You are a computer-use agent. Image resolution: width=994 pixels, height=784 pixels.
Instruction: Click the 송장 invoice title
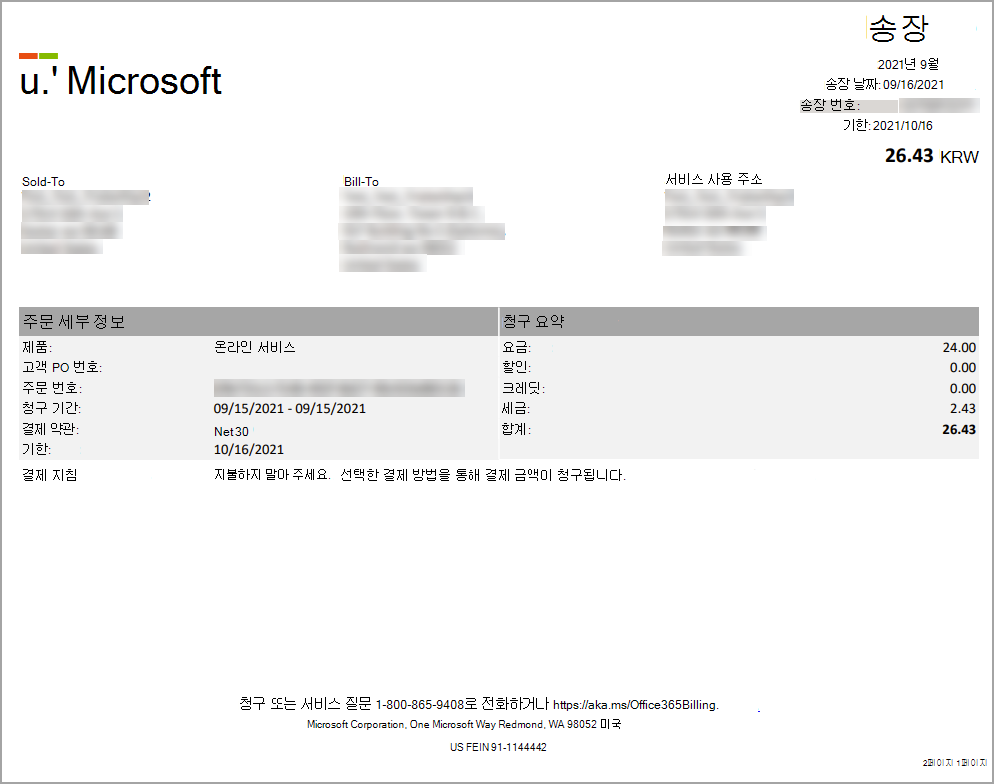click(x=898, y=28)
